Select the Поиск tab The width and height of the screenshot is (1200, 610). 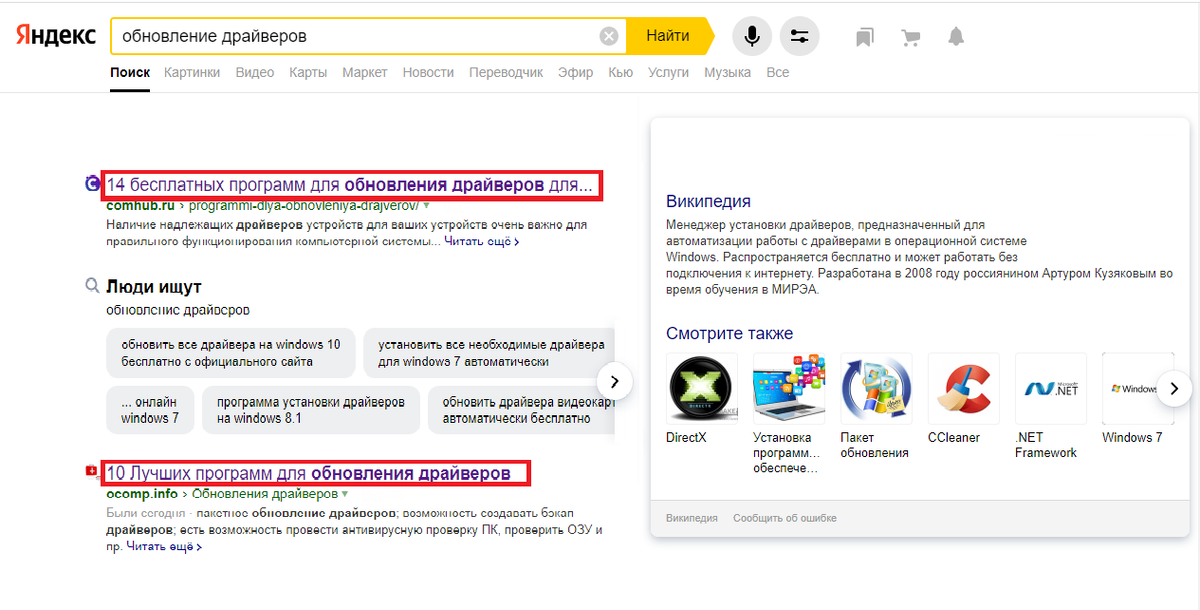(130, 72)
